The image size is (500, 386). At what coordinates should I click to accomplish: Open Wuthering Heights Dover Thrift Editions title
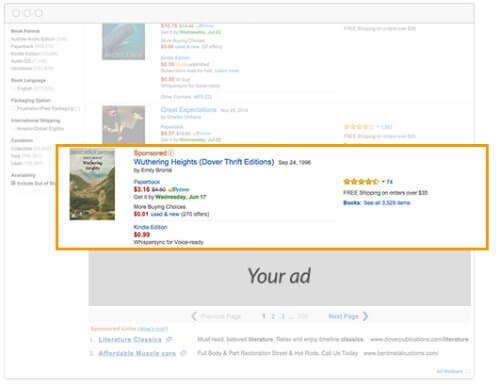(x=204, y=162)
